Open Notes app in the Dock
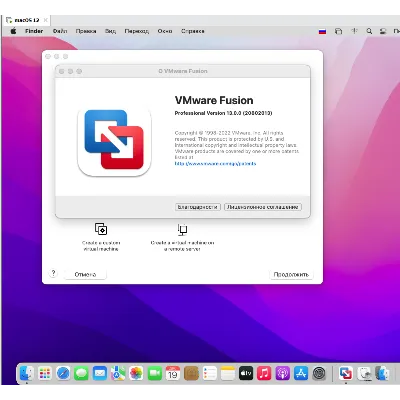 coord(228,373)
